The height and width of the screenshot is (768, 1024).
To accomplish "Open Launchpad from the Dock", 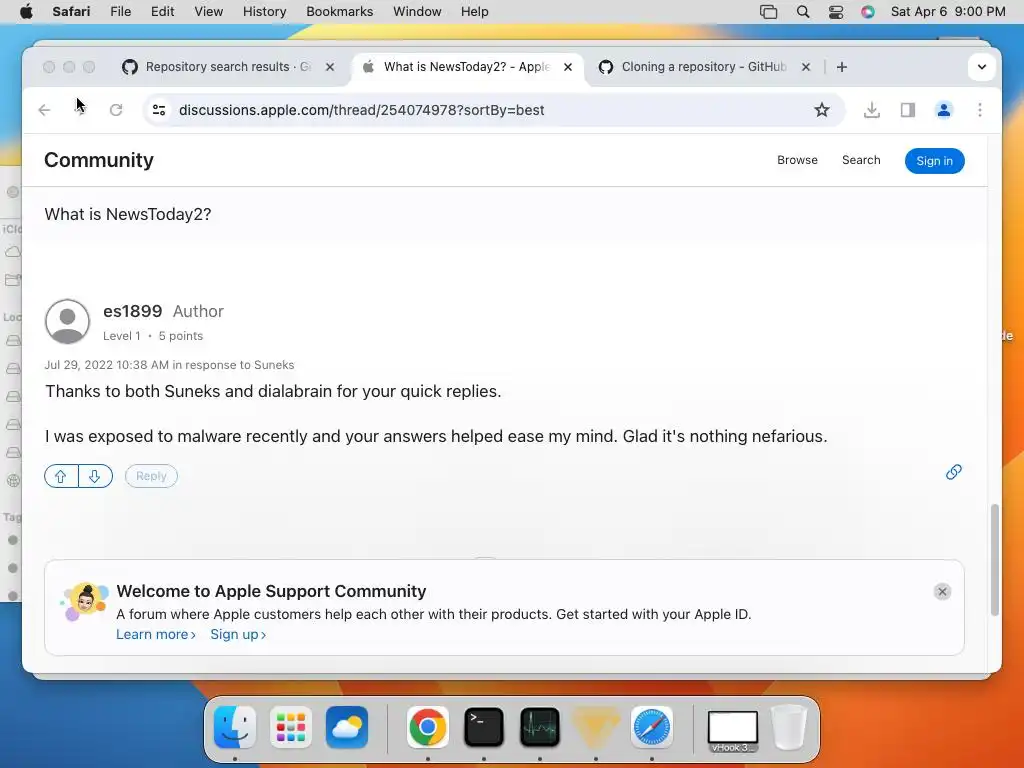I will coord(291,727).
